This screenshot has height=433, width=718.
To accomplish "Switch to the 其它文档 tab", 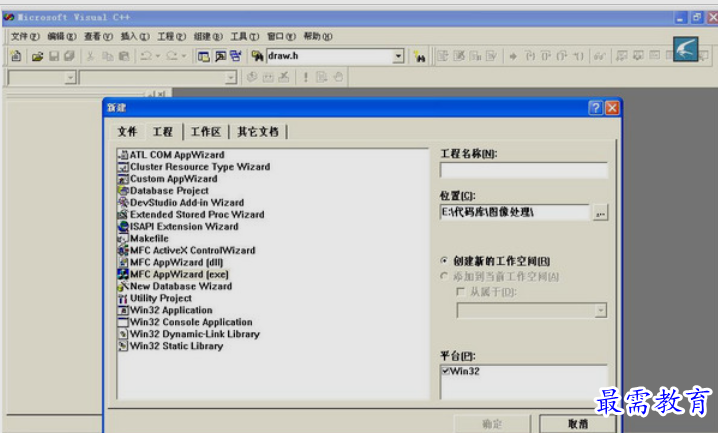I will pos(258,132).
